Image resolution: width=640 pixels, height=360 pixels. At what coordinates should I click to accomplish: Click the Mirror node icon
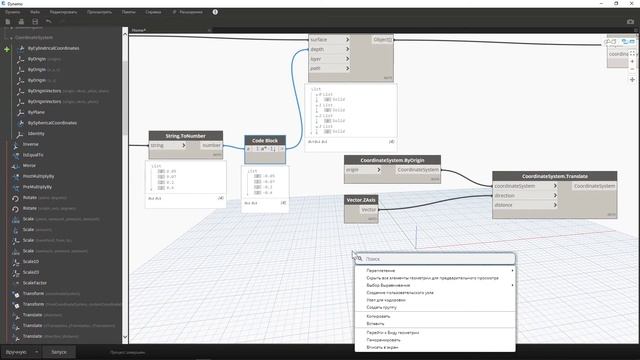pyautogui.click(x=16, y=166)
